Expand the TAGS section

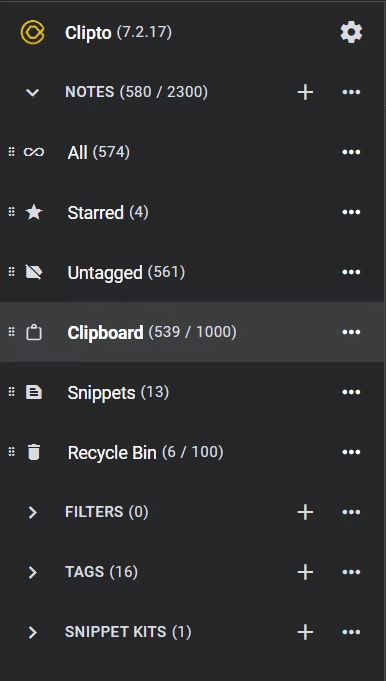coord(33,572)
